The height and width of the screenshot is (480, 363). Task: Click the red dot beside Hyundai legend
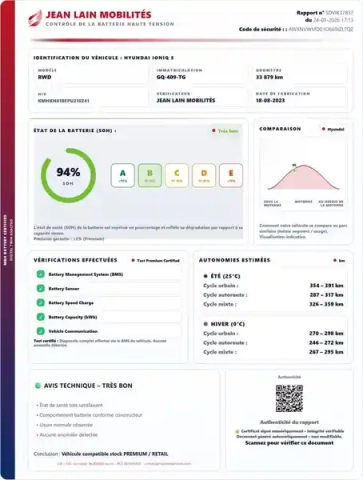click(323, 129)
